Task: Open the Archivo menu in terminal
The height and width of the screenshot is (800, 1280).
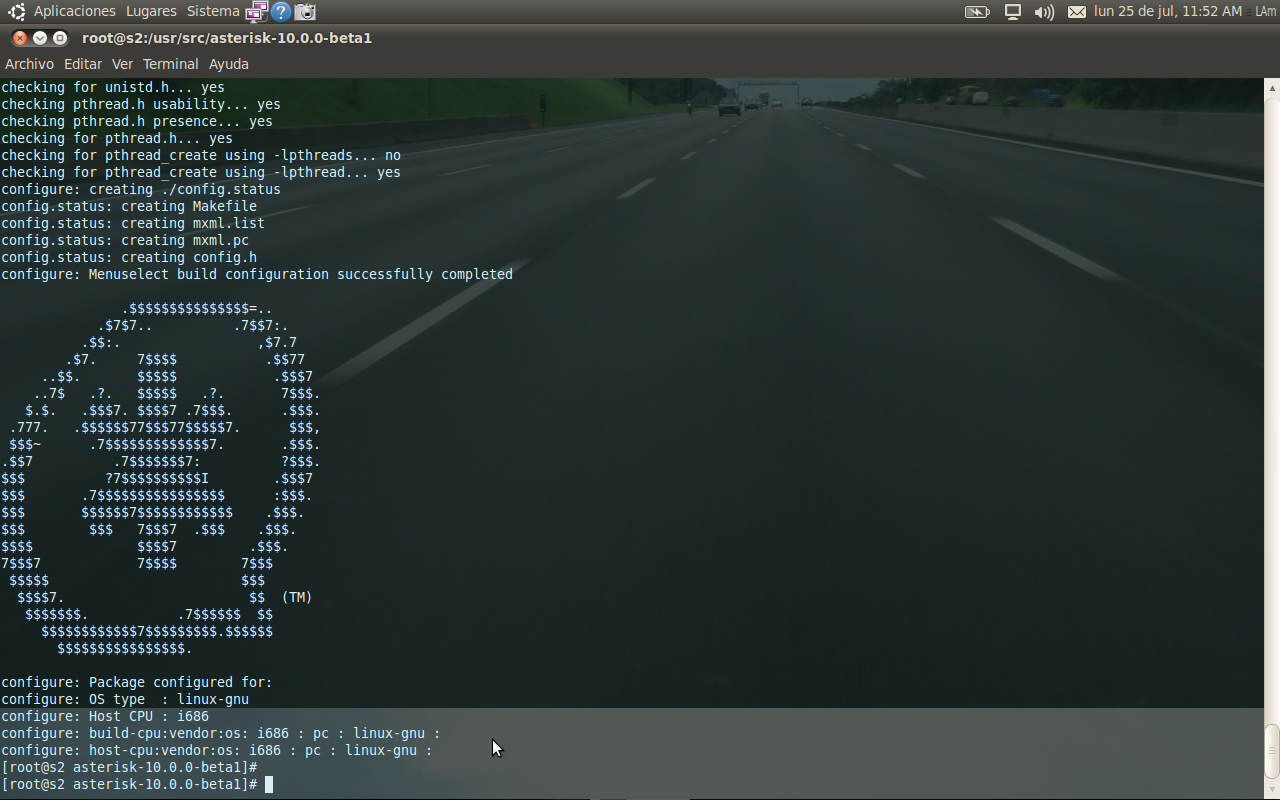Action: point(29,64)
